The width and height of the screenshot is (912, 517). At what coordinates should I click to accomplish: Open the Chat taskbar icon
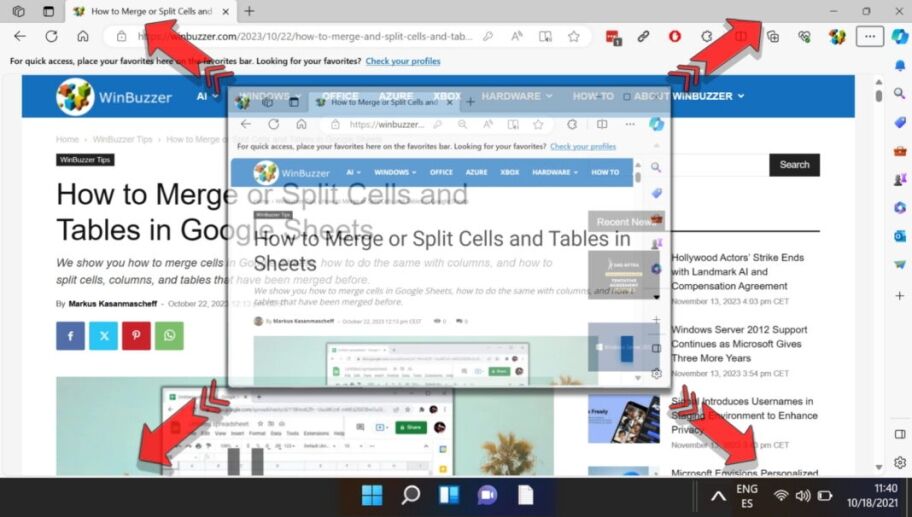pos(487,495)
